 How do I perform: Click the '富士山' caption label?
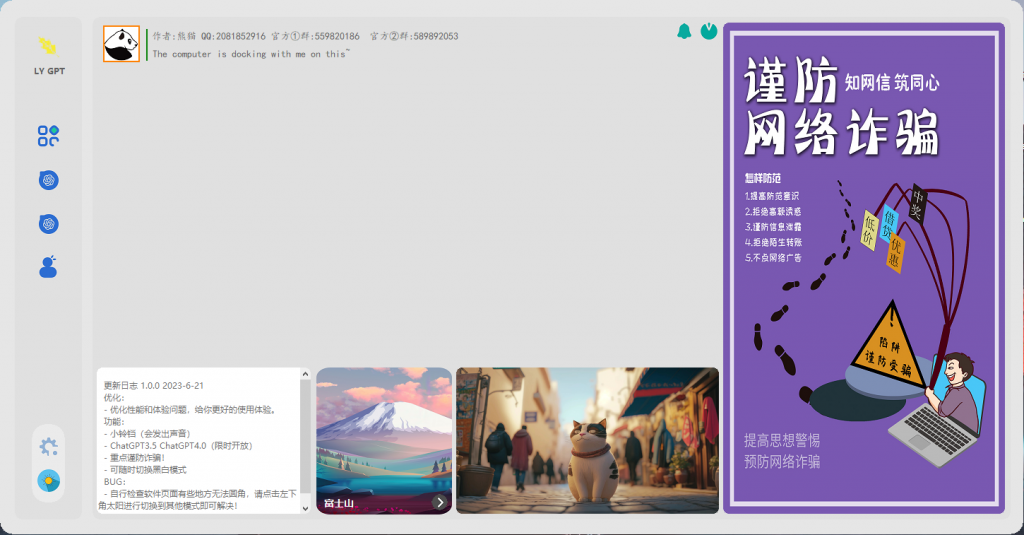pos(338,503)
